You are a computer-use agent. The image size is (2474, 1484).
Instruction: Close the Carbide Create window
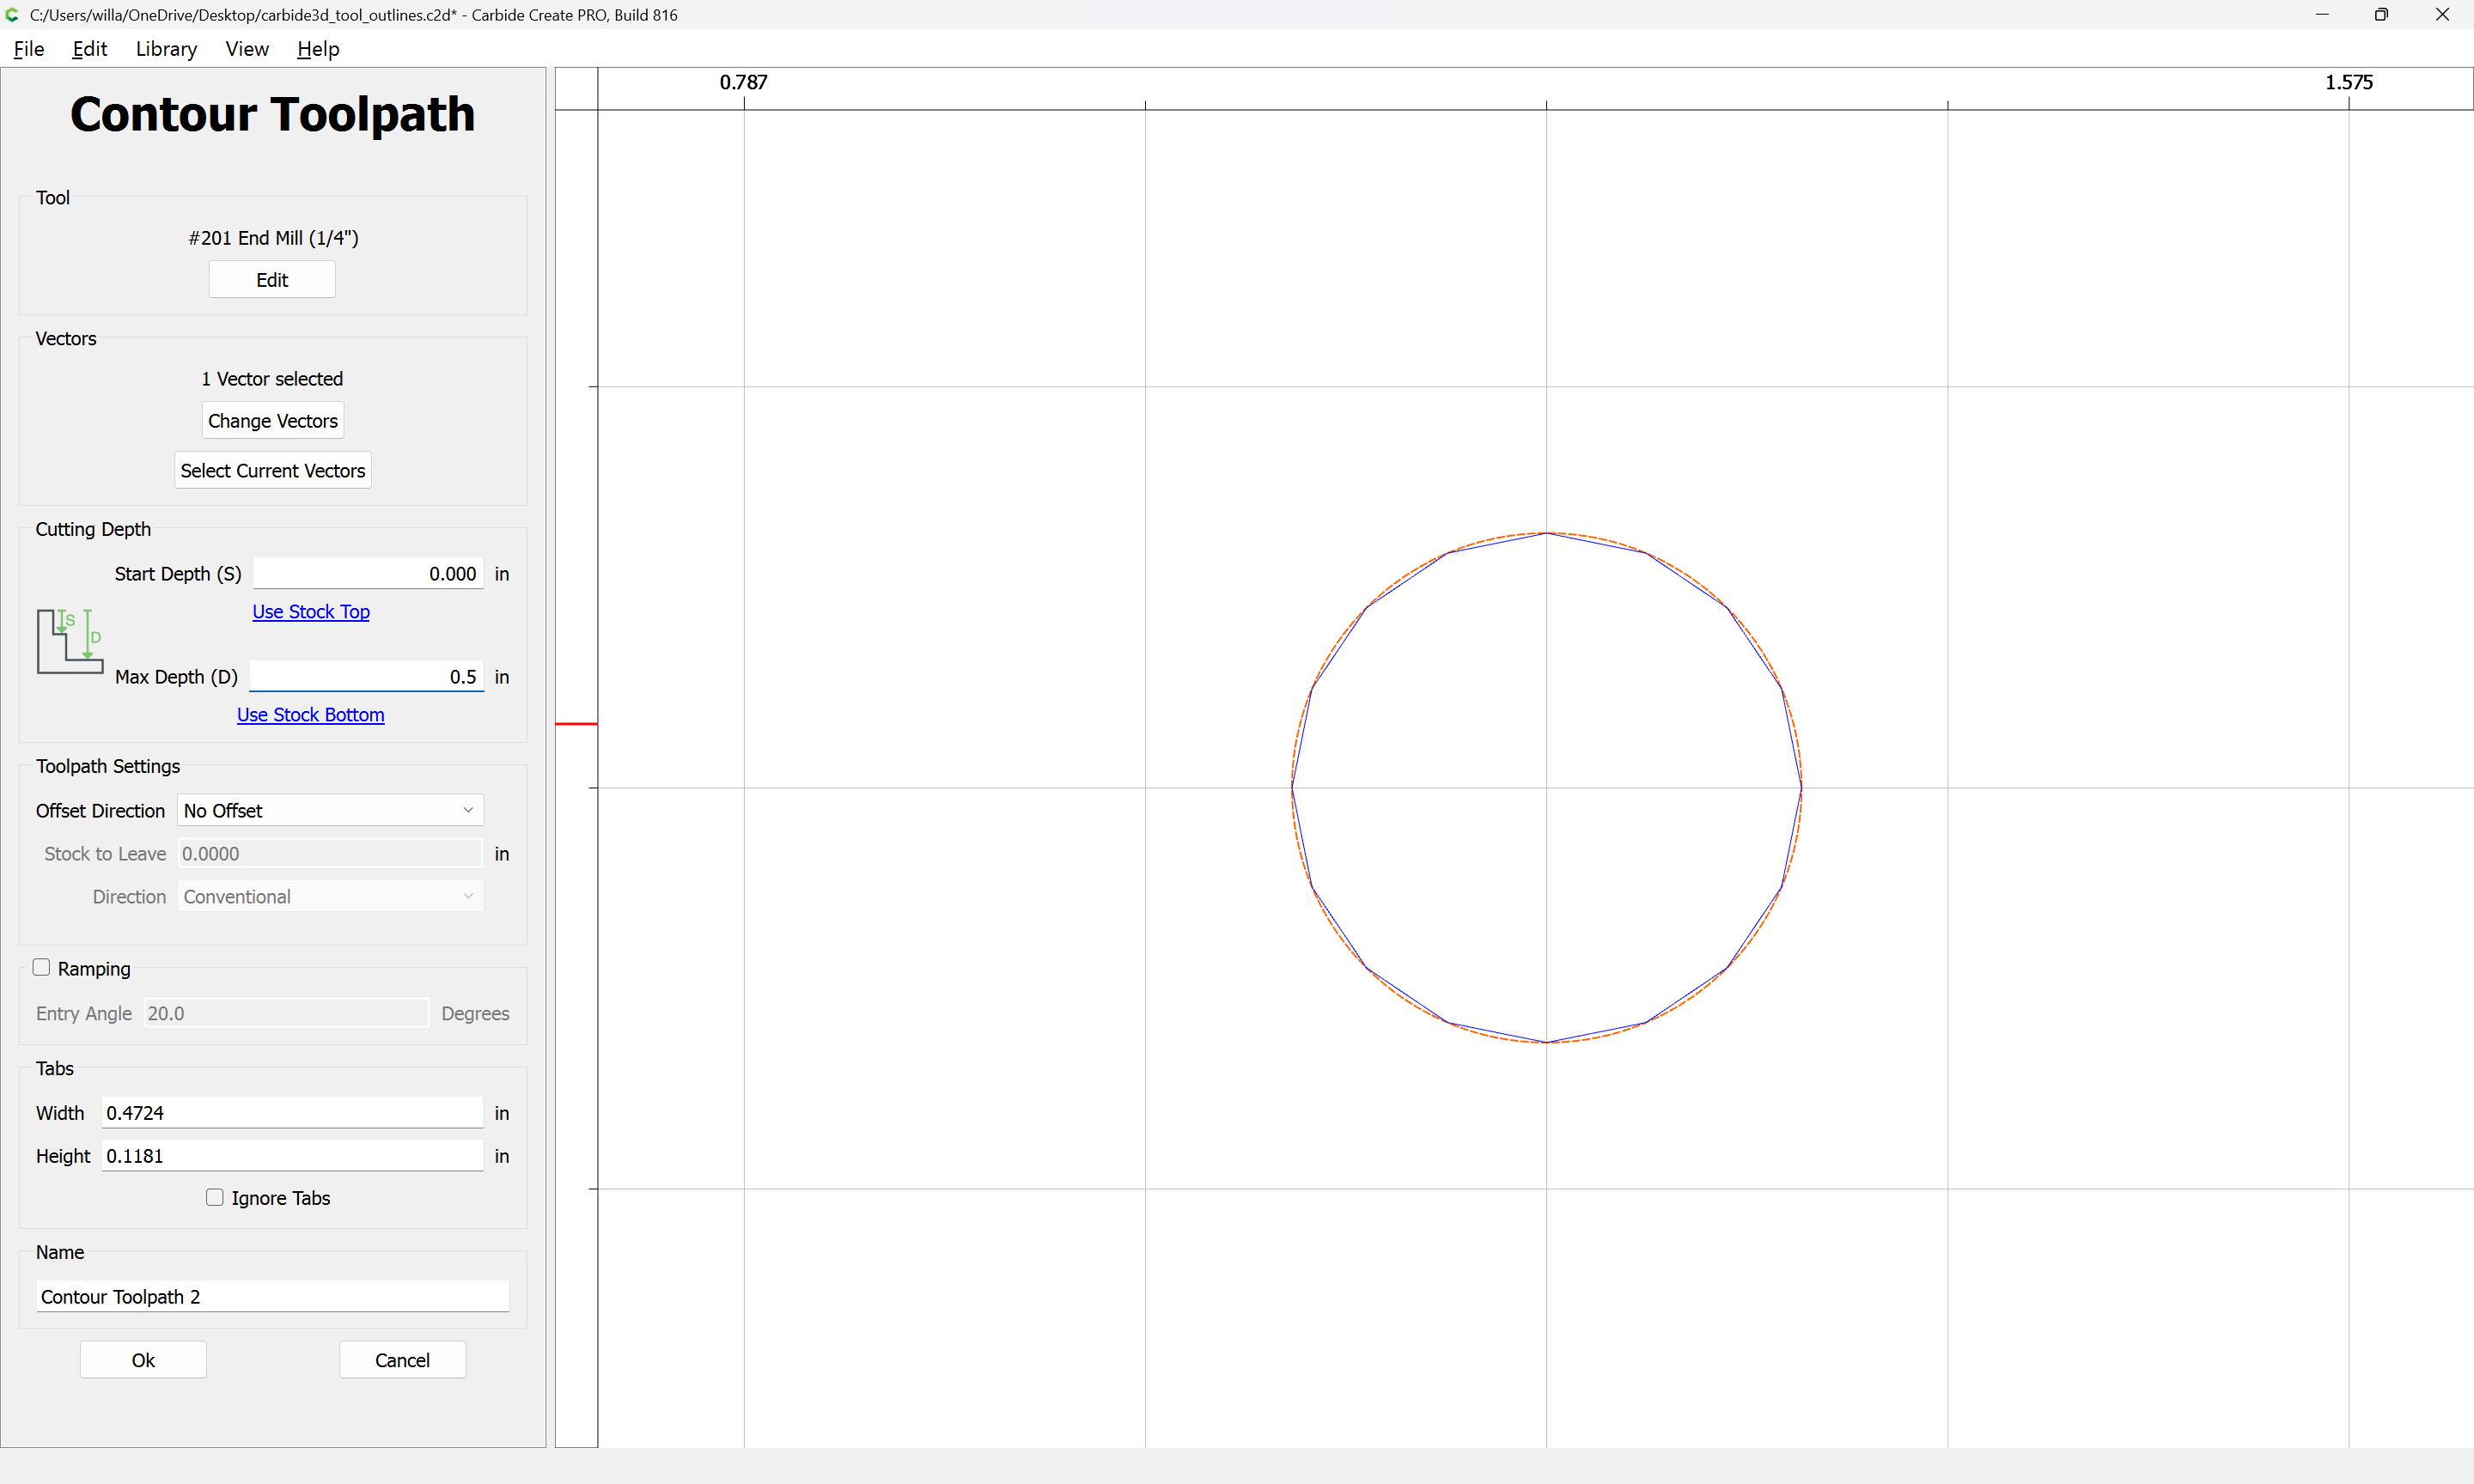2442,15
